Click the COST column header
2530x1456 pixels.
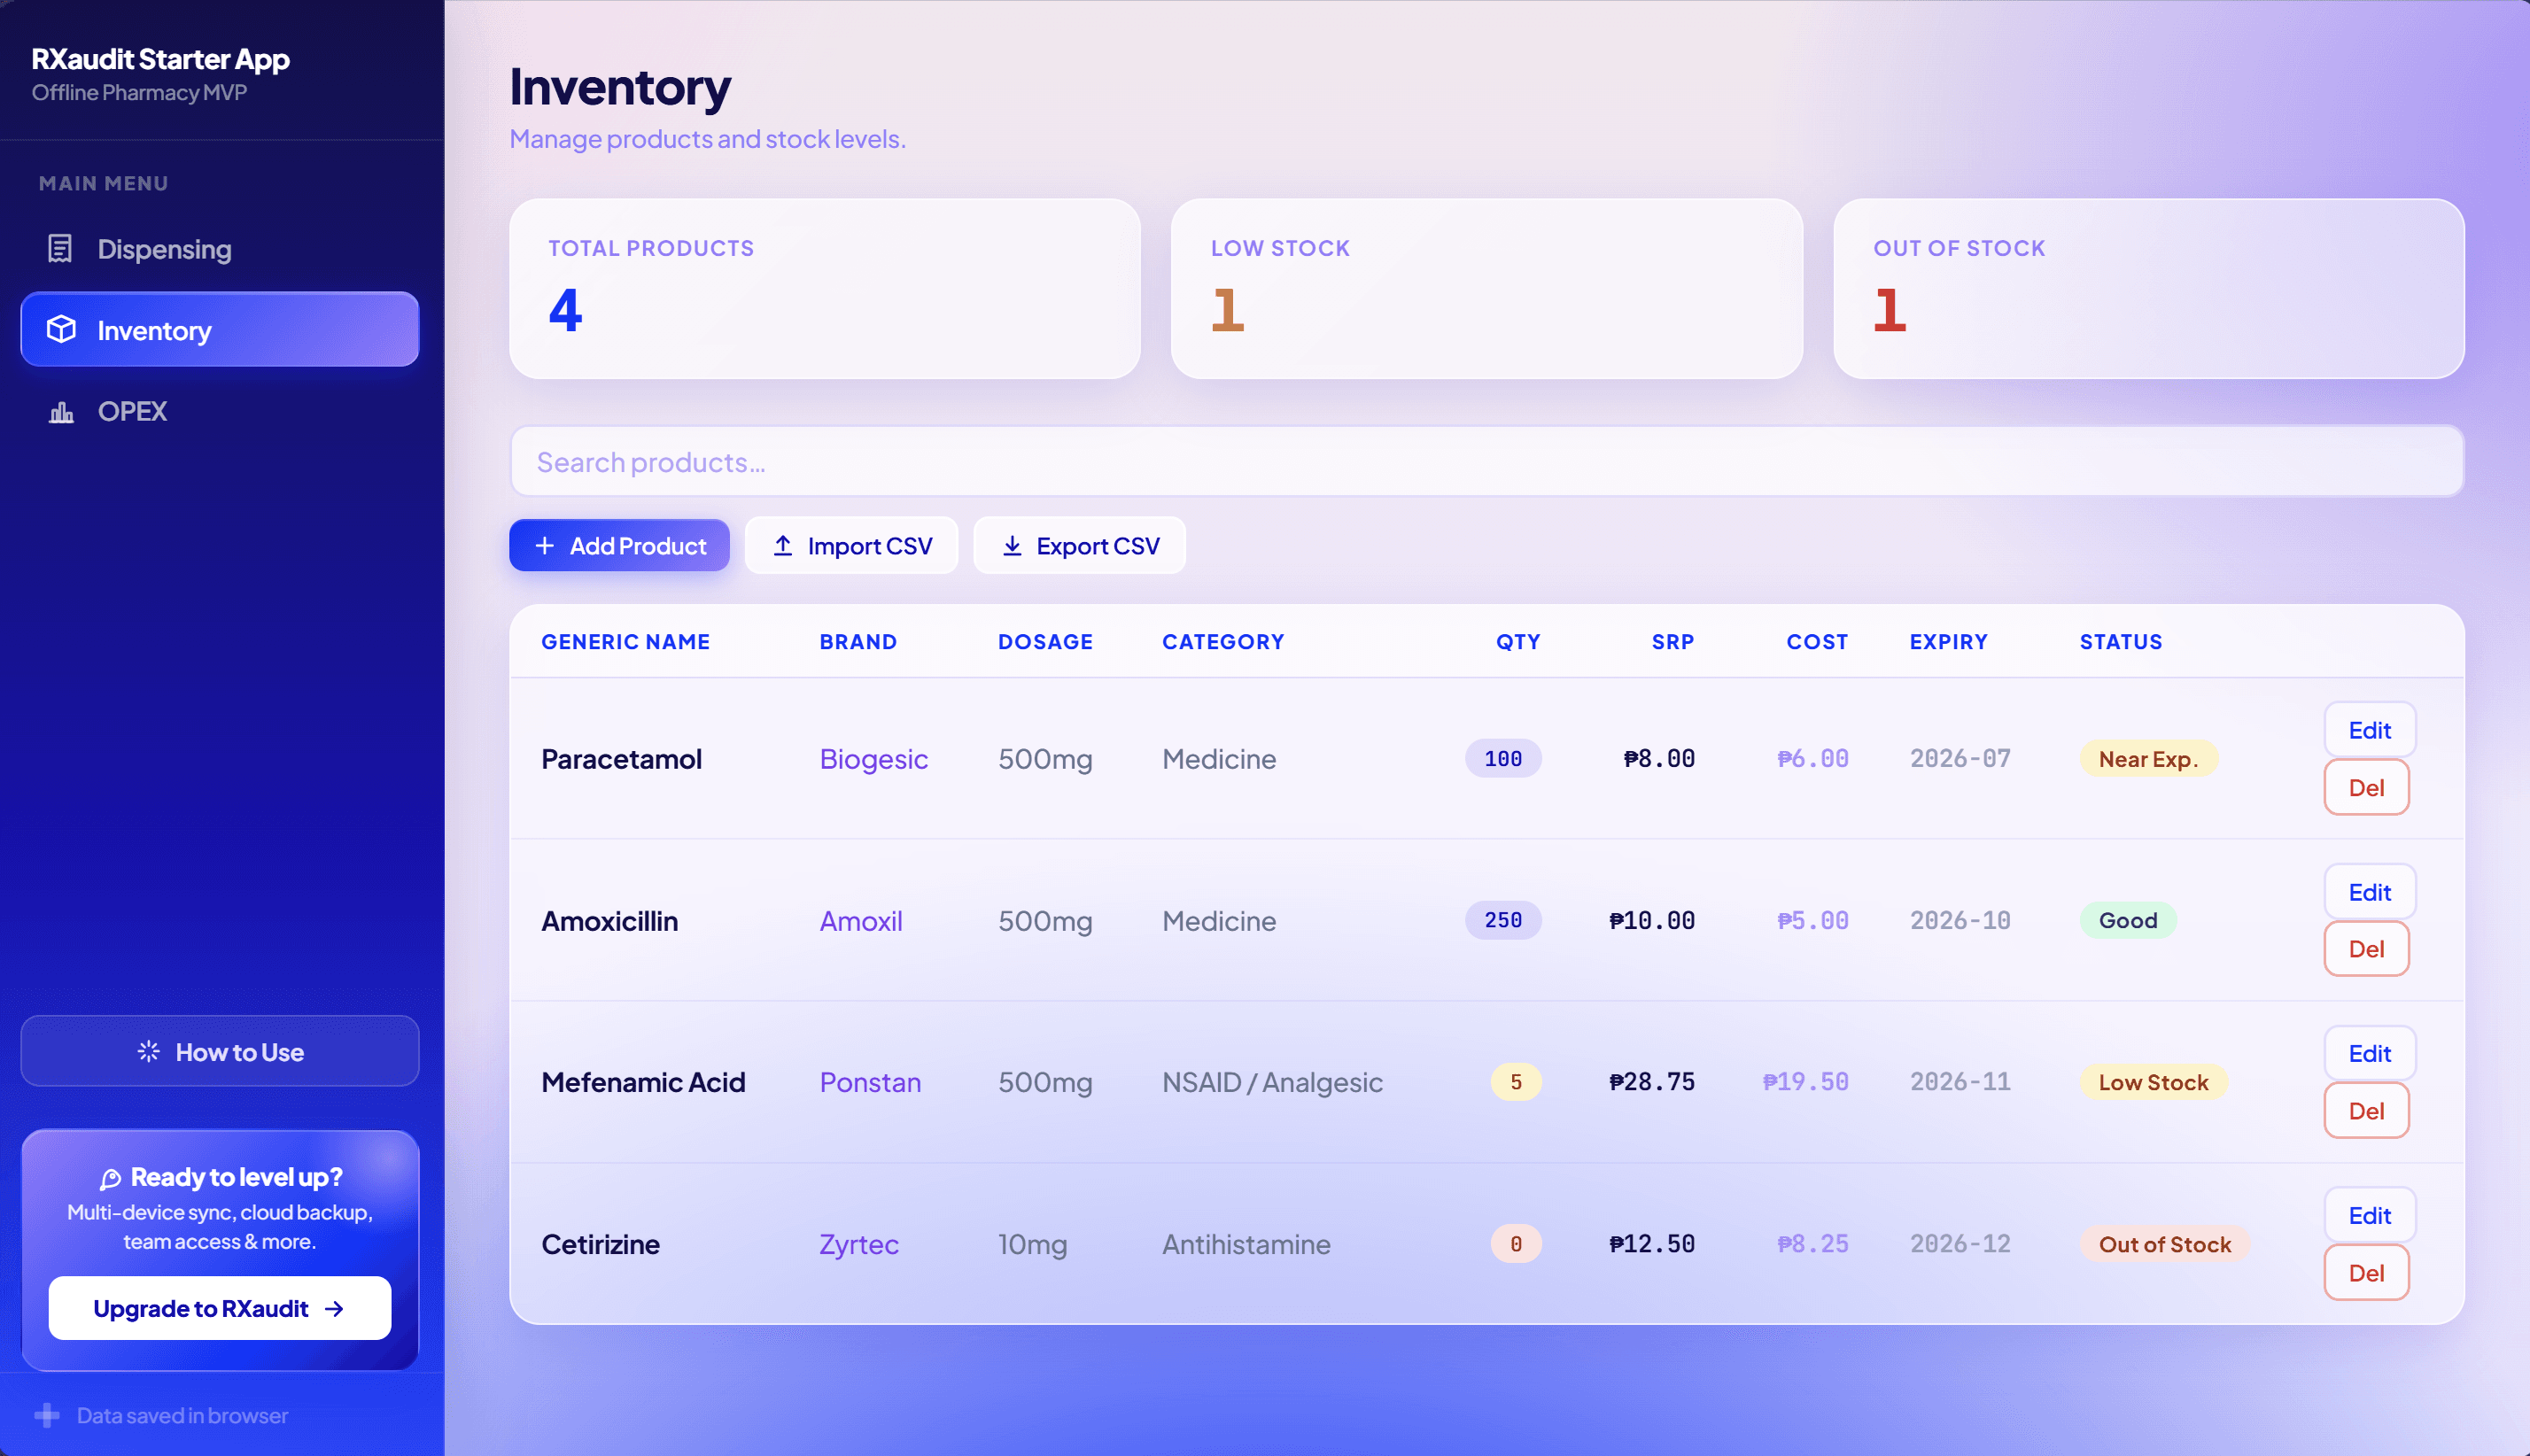pos(1817,642)
